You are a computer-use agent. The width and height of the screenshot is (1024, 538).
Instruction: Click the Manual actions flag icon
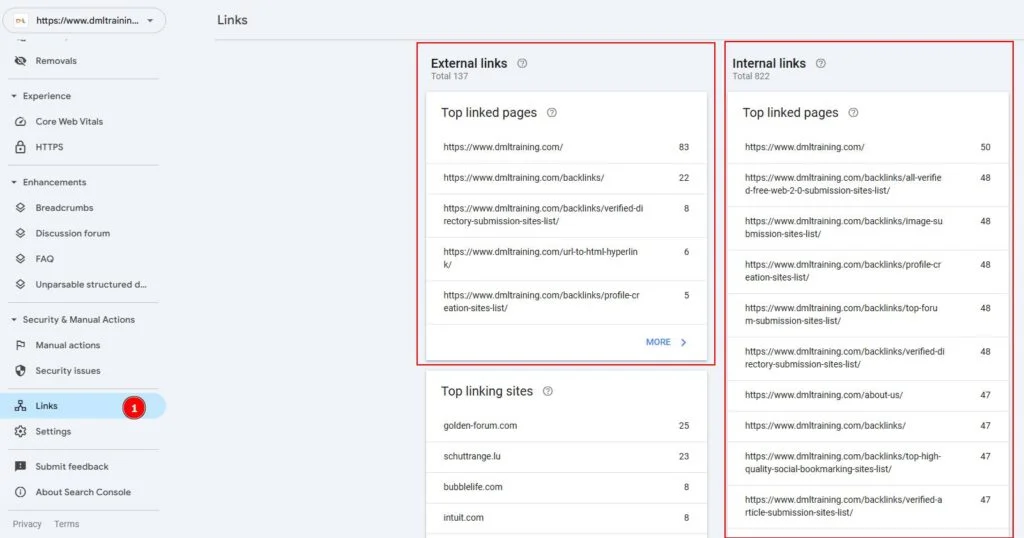[x=20, y=345]
